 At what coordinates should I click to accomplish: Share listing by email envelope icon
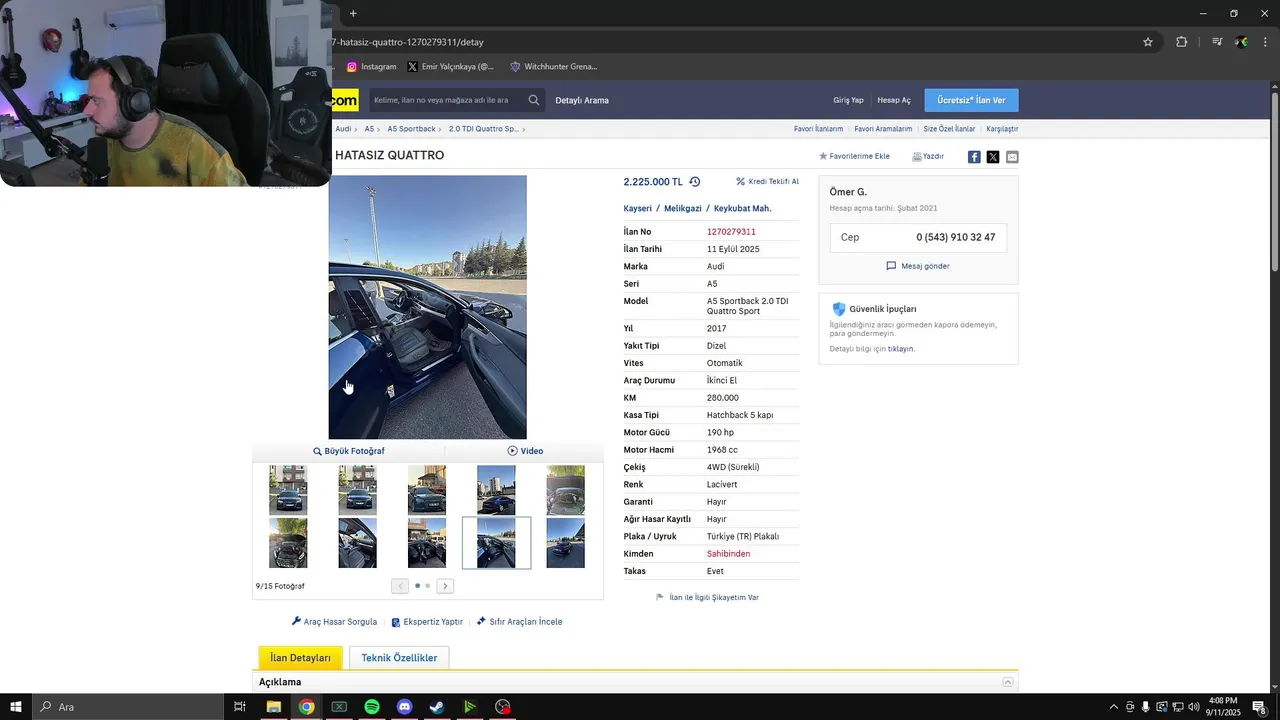pyautogui.click(x=1012, y=157)
